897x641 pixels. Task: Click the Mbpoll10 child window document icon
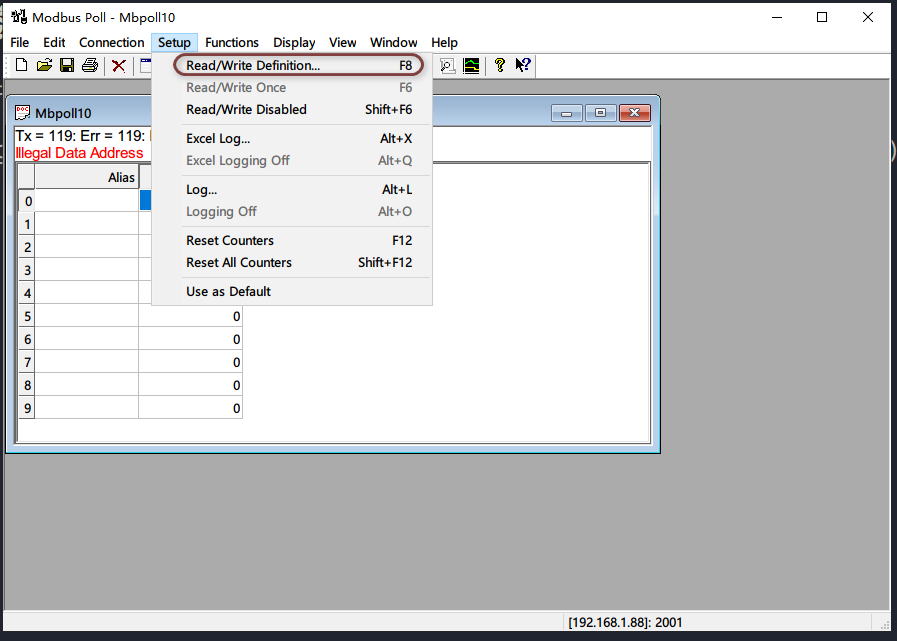[22, 112]
